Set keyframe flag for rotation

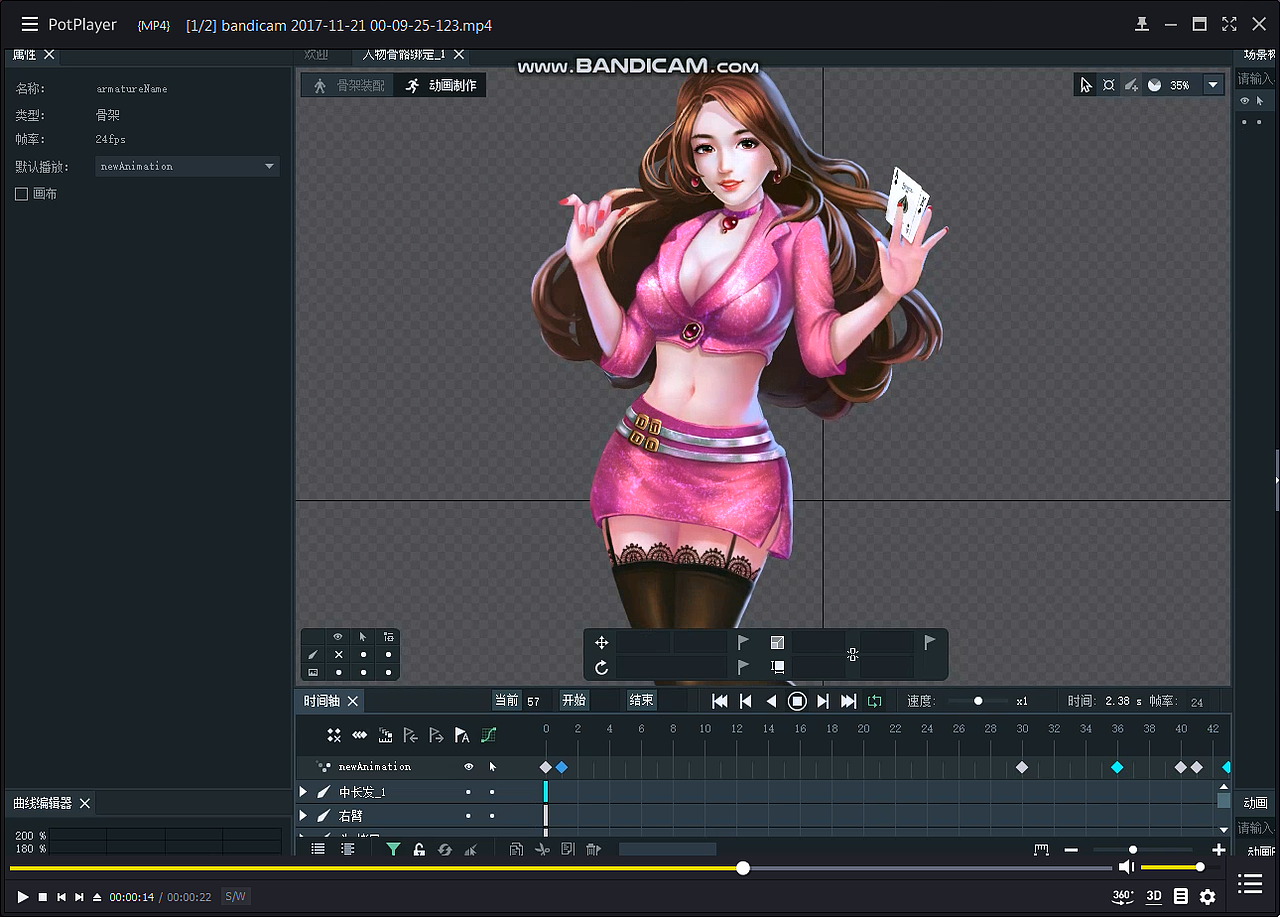click(743, 666)
